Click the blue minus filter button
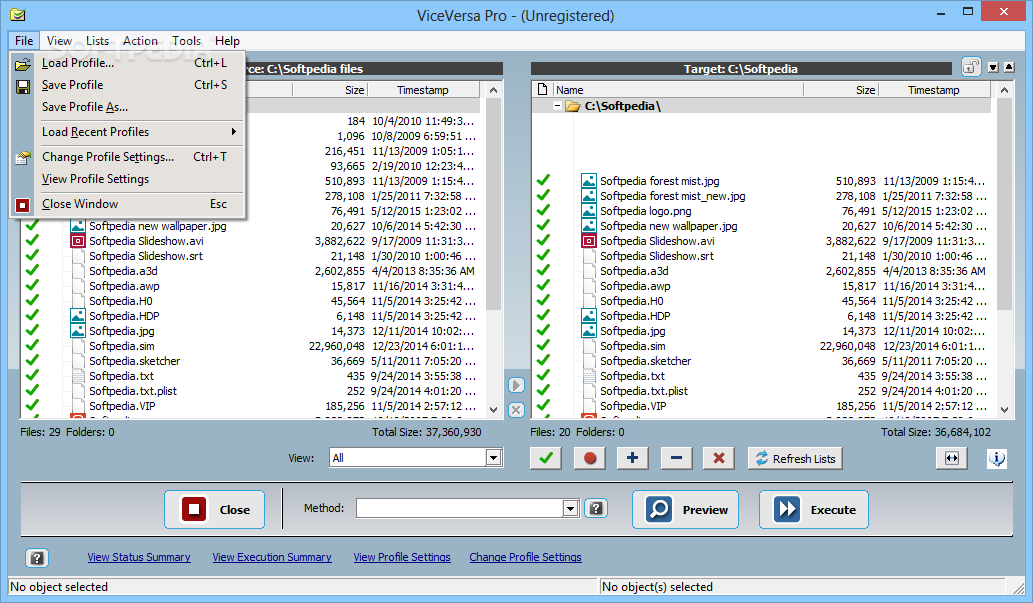Screen dimensions: 1033x603 point(676,458)
